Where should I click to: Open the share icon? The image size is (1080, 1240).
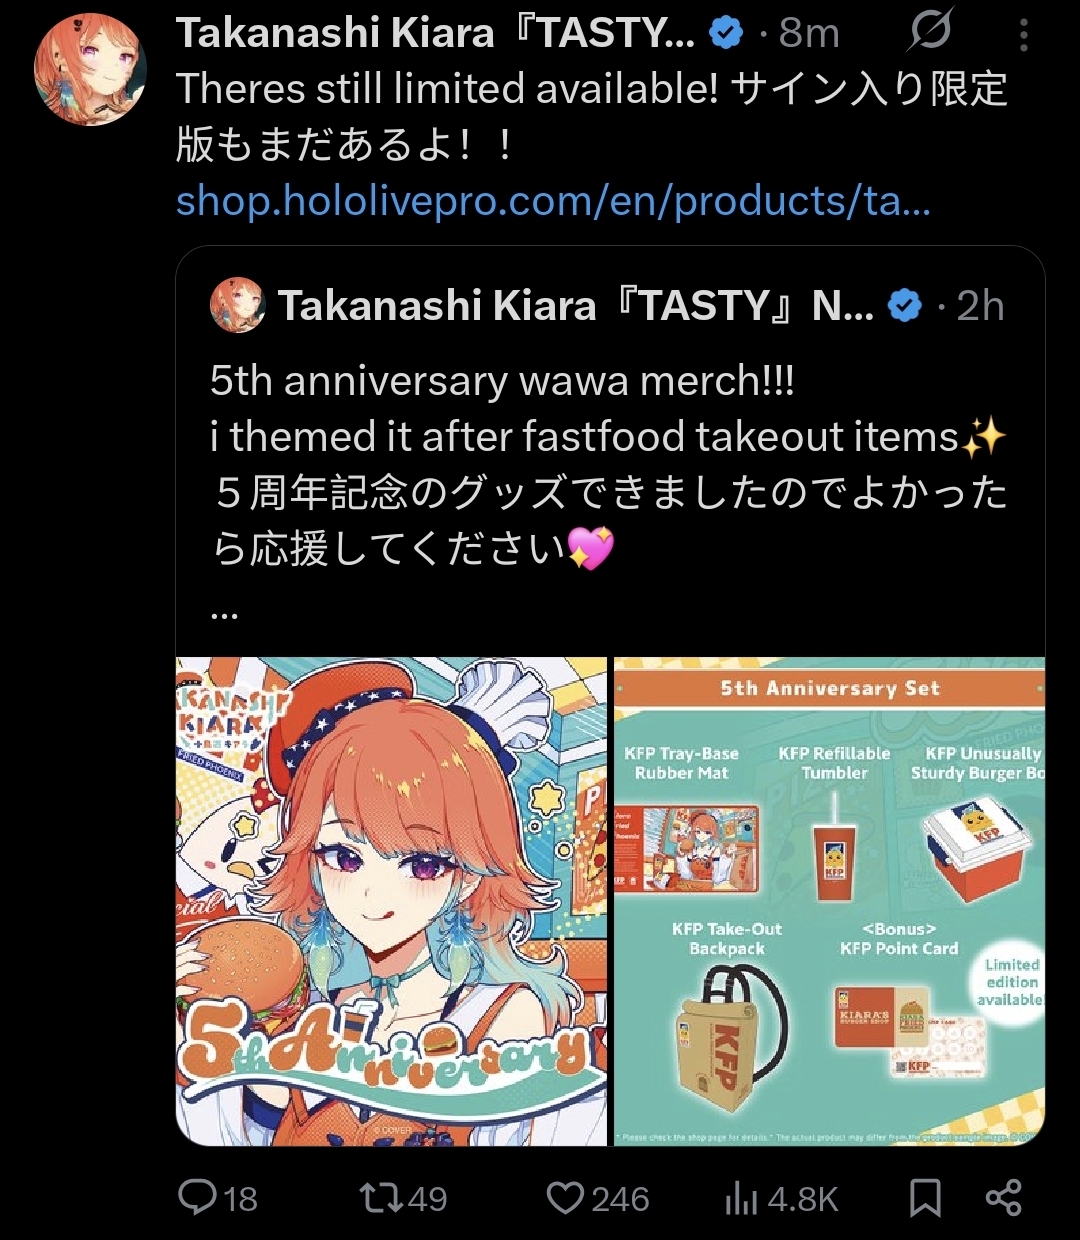tap(1003, 1197)
